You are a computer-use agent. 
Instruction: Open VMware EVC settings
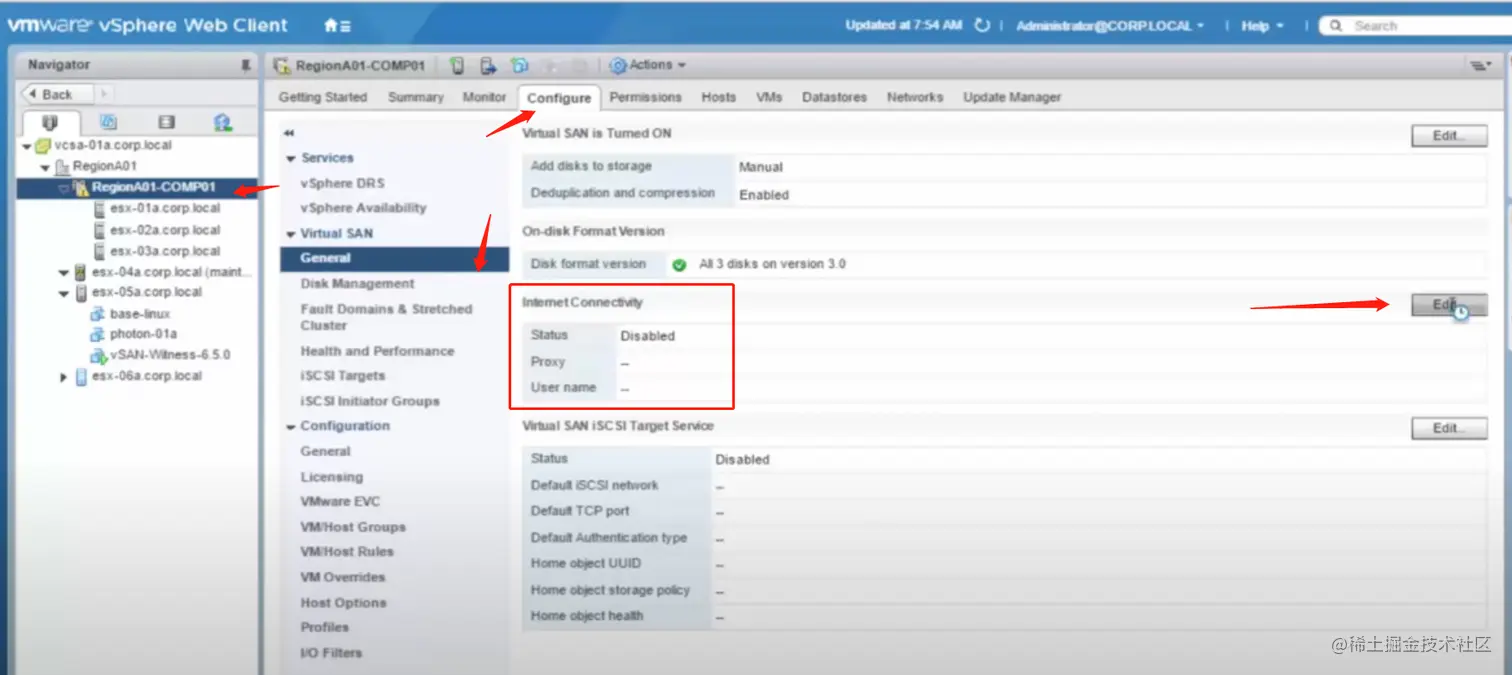(340, 501)
